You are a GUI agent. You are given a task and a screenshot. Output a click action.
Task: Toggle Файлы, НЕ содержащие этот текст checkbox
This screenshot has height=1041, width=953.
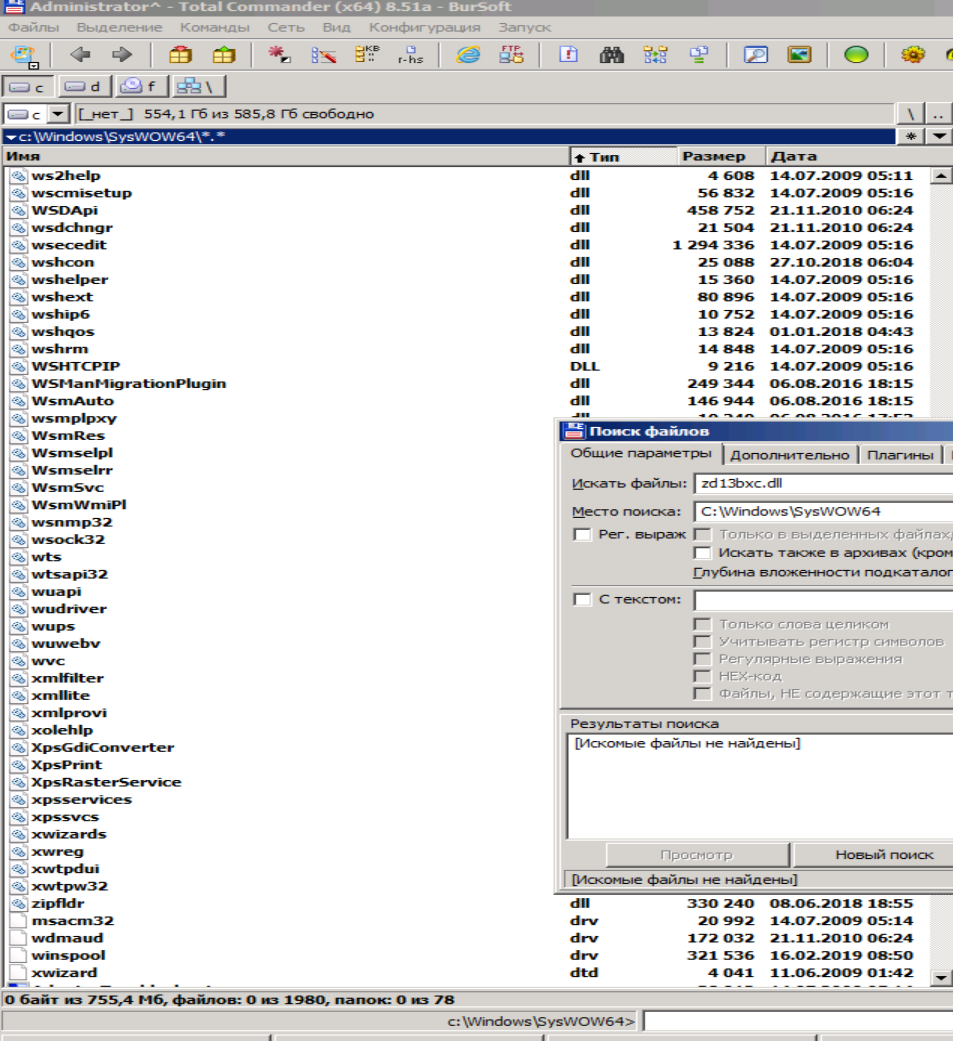coord(702,694)
